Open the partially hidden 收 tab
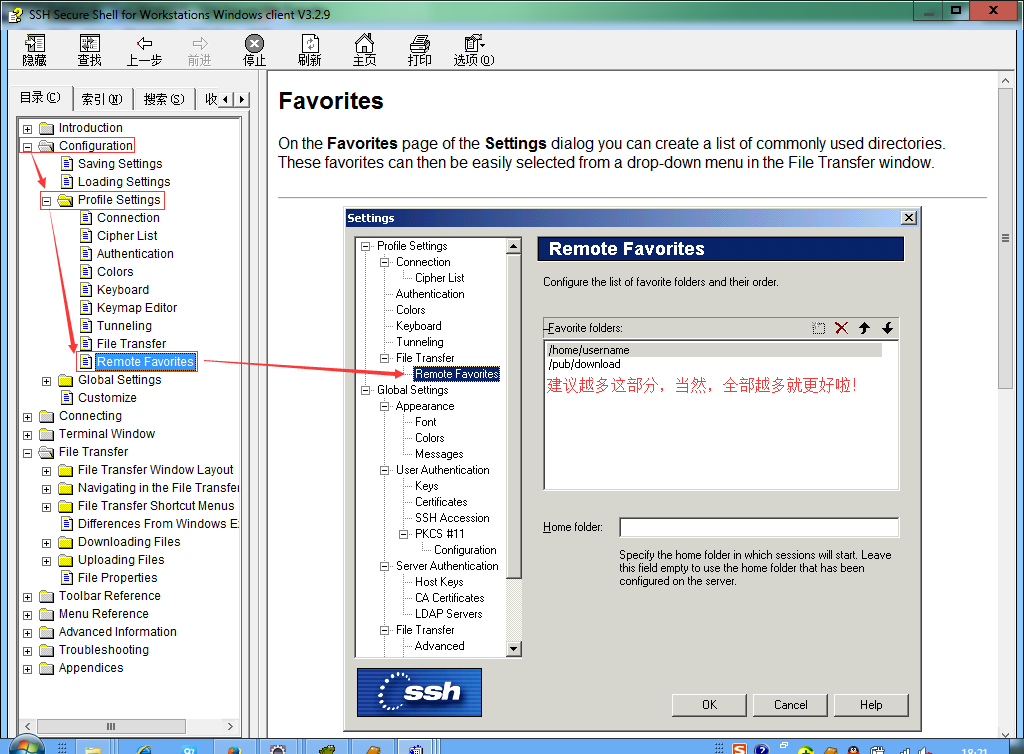Viewport: 1024px width, 754px height. tap(210, 99)
